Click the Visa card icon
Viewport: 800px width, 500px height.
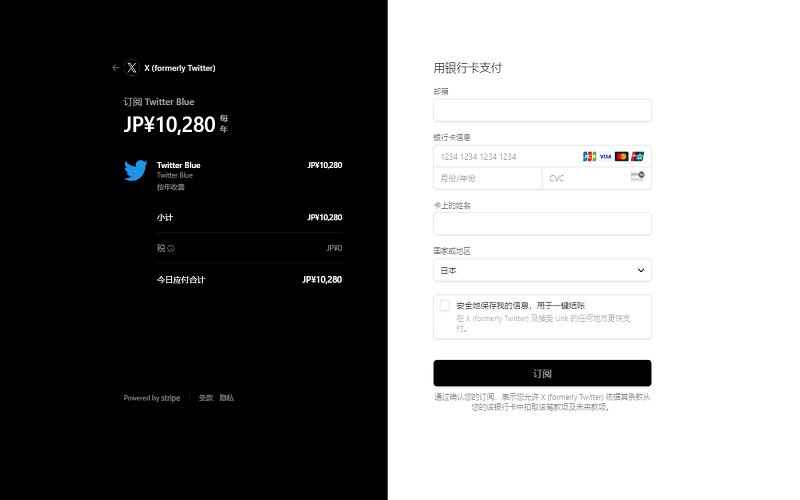click(x=605, y=157)
